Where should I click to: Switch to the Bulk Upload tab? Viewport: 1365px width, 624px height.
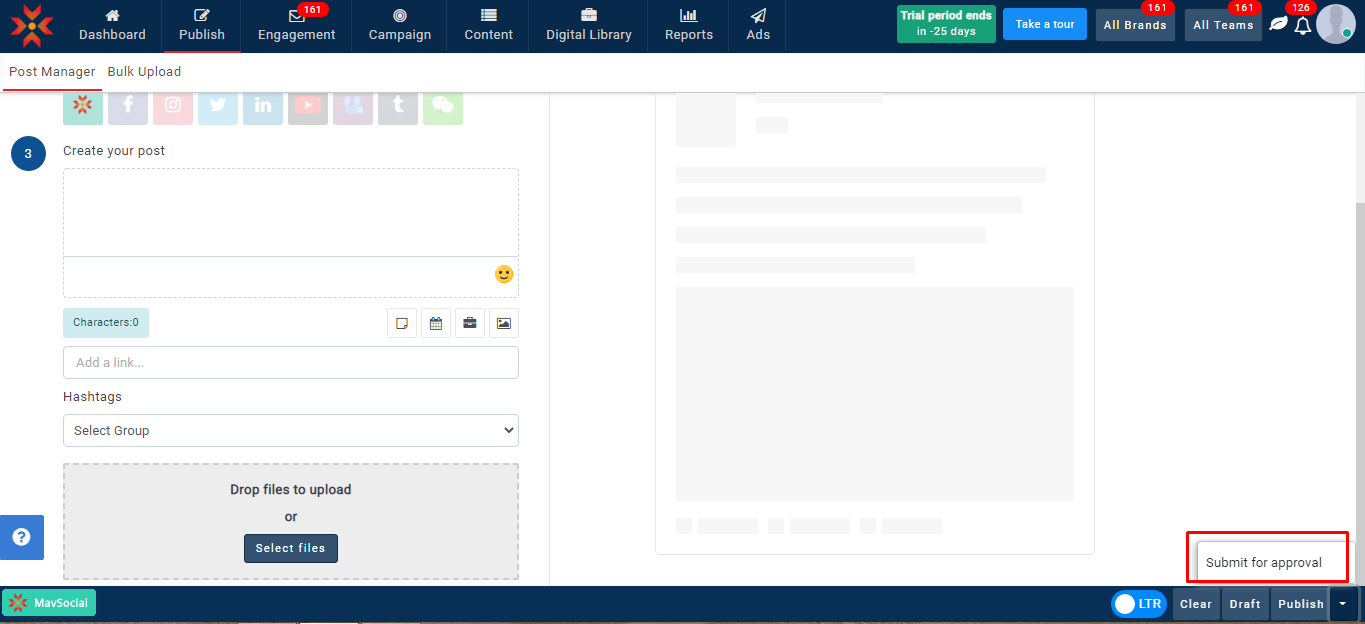[x=144, y=72]
